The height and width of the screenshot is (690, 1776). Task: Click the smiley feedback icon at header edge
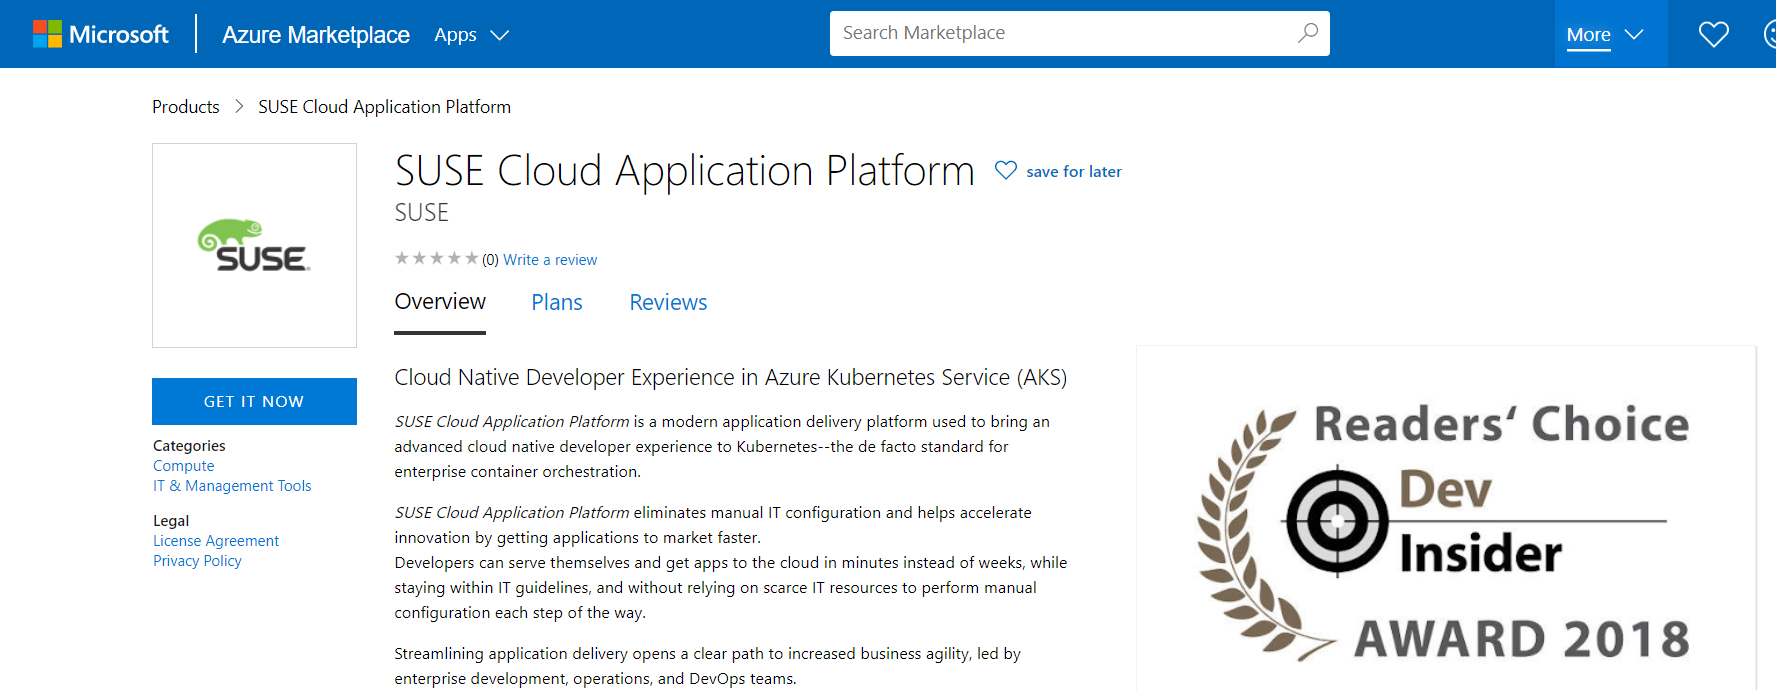tap(1769, 35)
